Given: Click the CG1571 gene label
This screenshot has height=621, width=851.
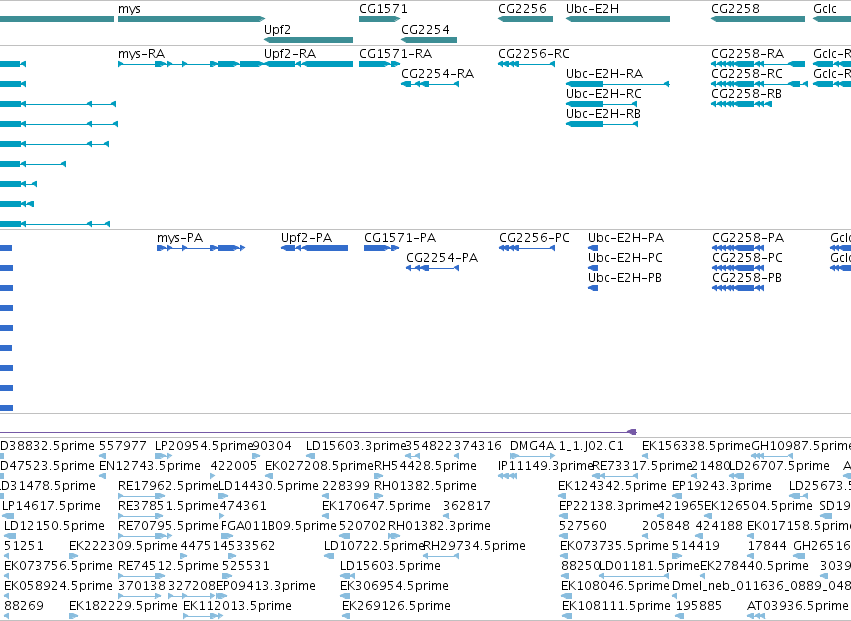Looking at the screenshot, I should pos(383,9).
